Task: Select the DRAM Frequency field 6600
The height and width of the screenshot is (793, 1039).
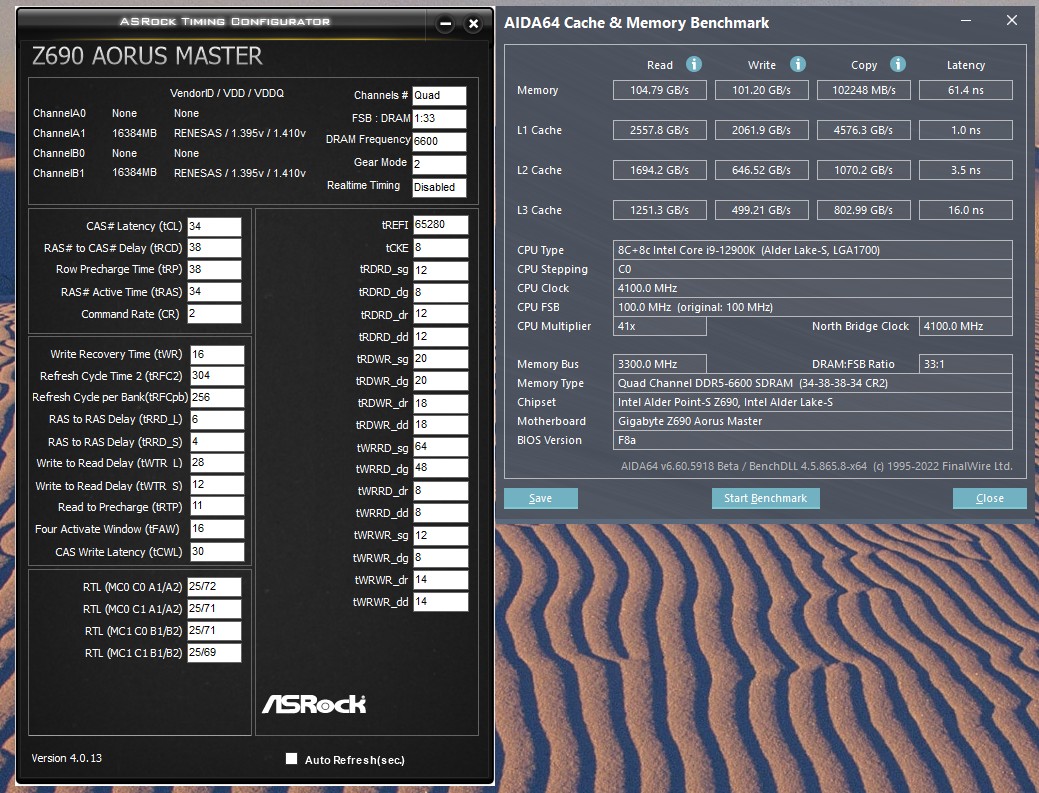Action: click(439, 141)
